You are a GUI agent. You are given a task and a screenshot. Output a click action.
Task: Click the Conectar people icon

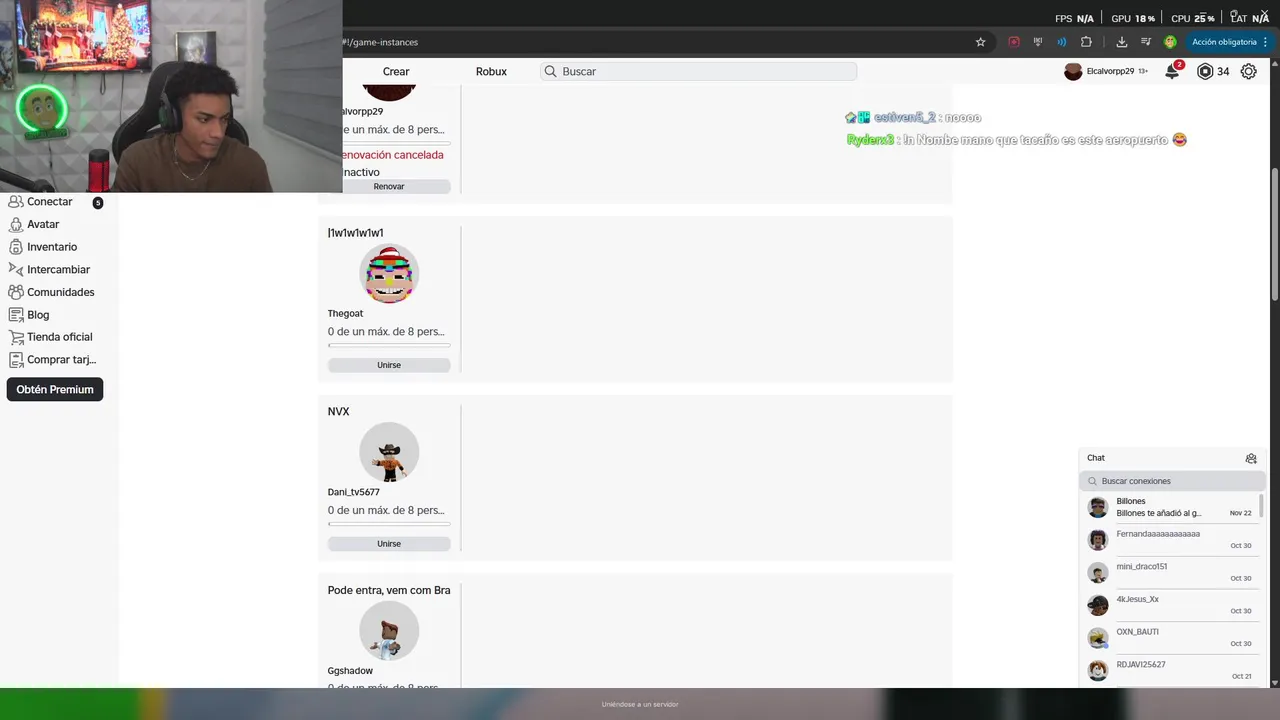tap(15, 202)
